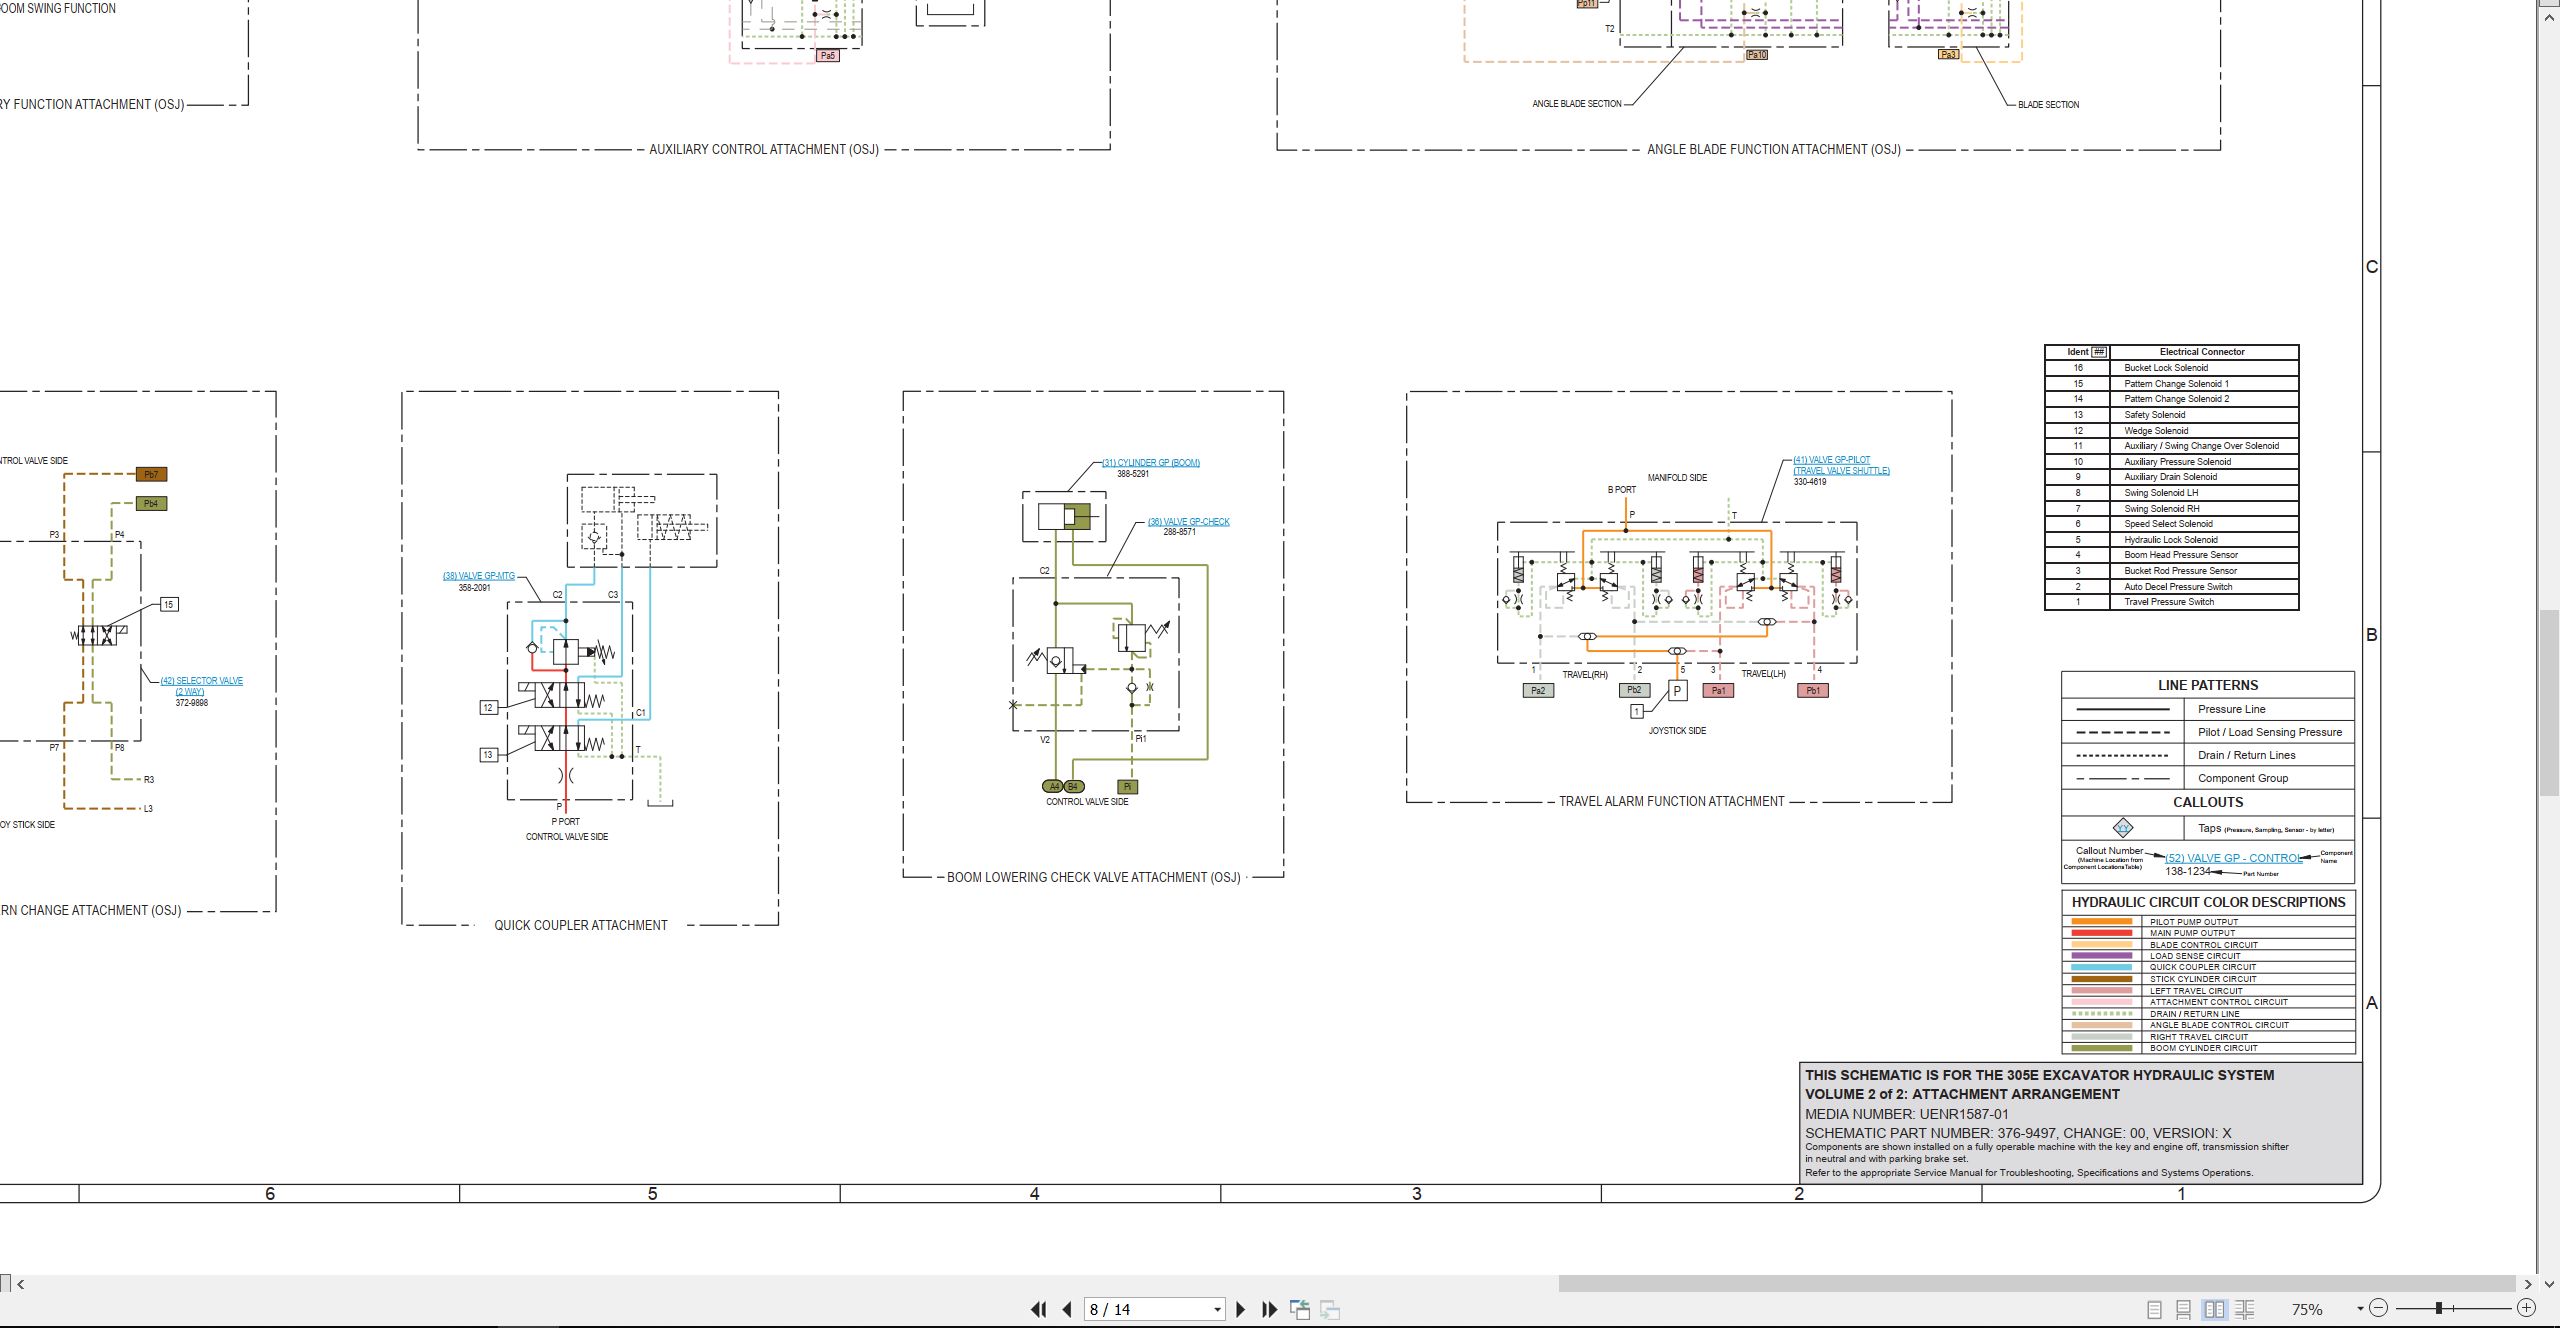Jump to the last page
The image size is (2560, 1328).
[x=1270, y=1309]
